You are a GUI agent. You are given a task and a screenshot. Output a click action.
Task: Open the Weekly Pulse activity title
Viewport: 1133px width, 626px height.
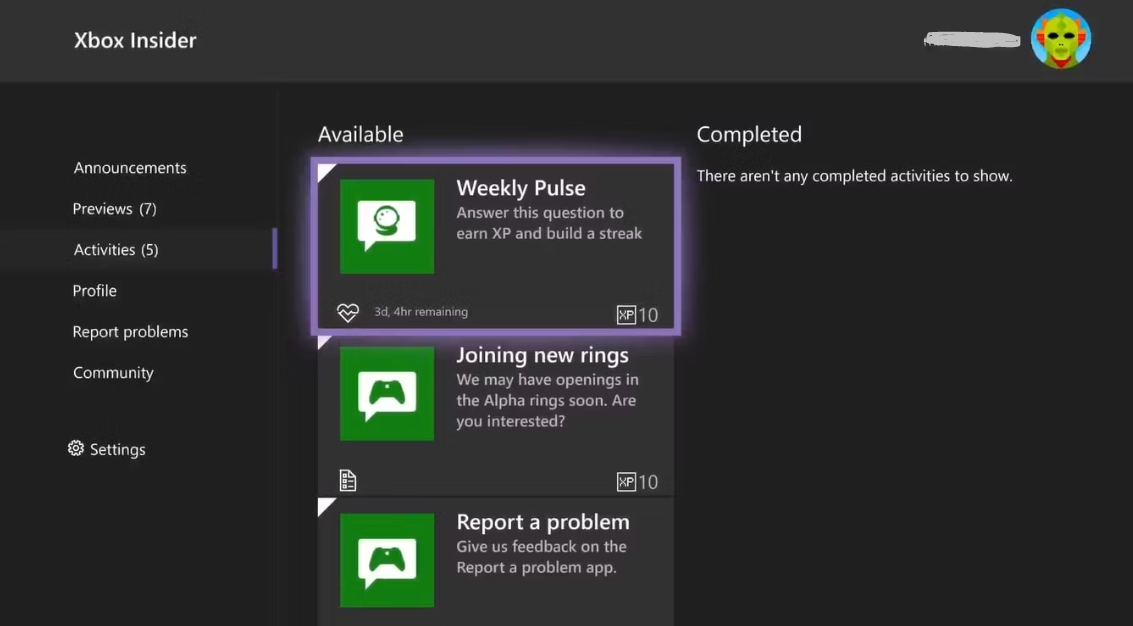(521, 188)
